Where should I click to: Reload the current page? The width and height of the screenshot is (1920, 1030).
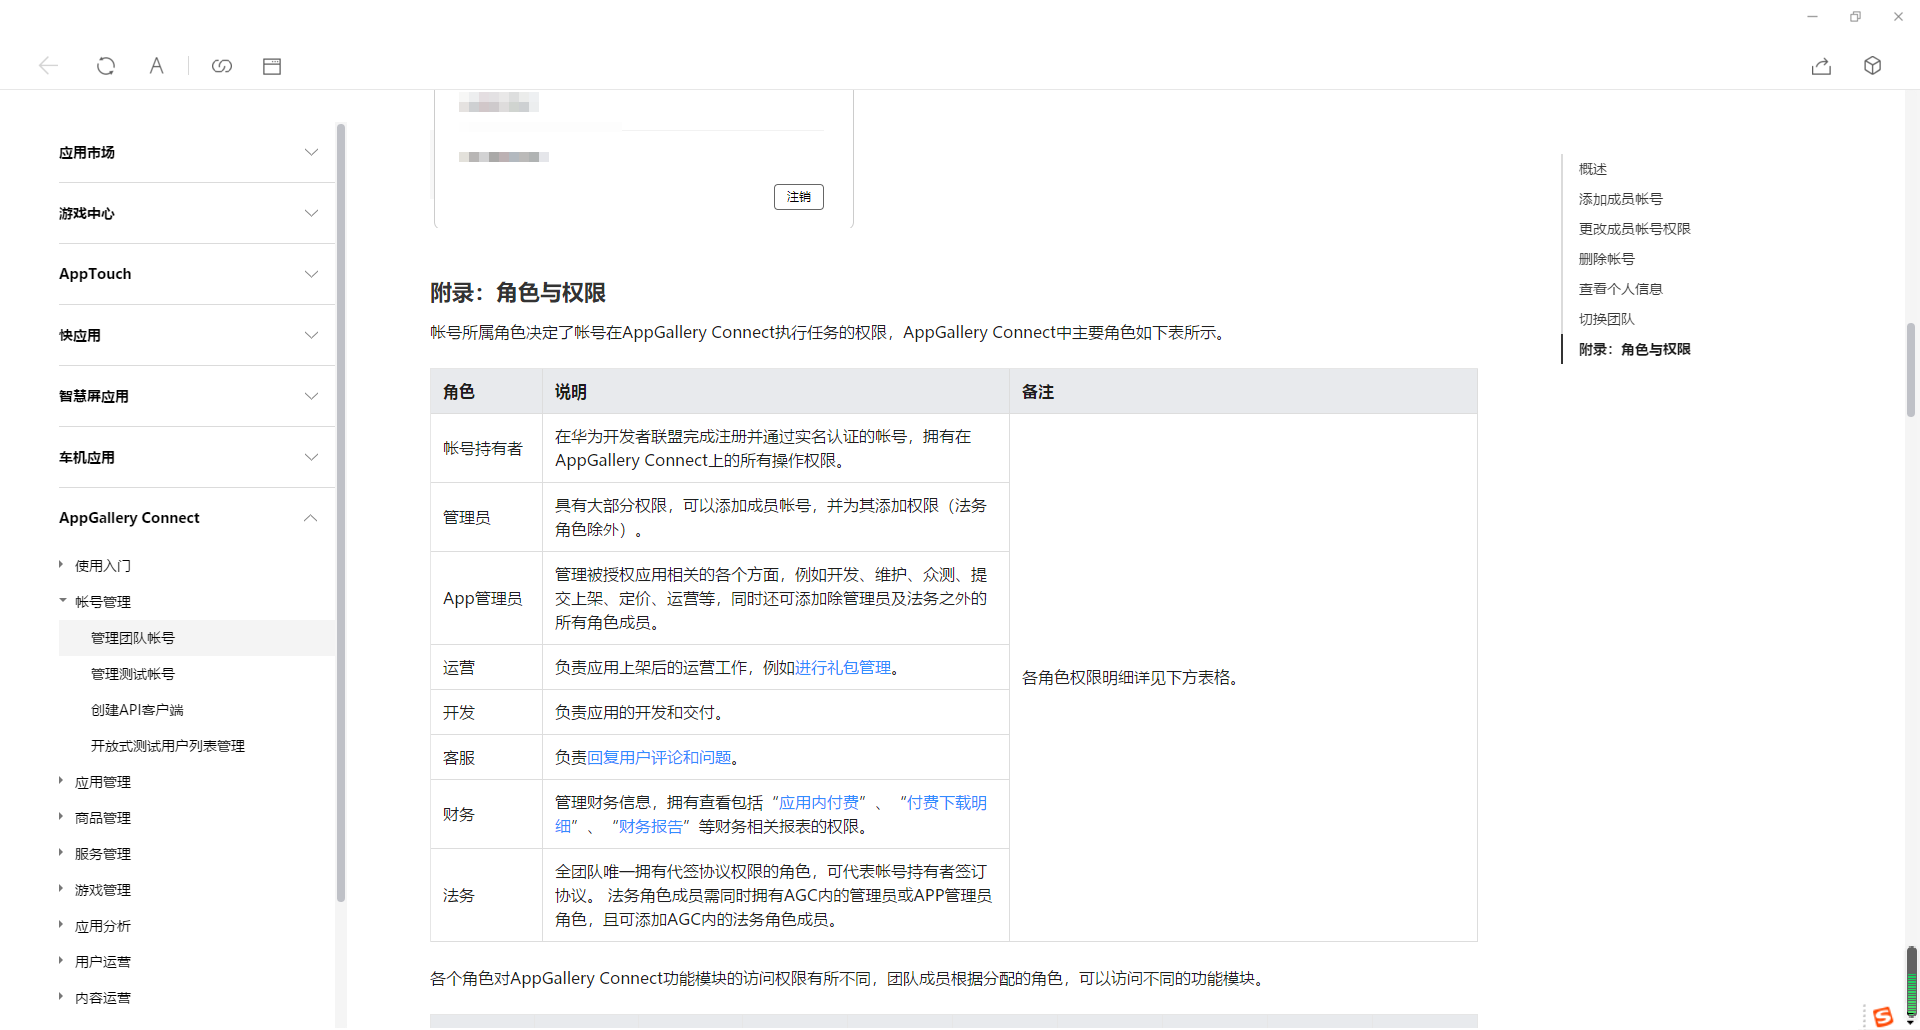(105, 65)
